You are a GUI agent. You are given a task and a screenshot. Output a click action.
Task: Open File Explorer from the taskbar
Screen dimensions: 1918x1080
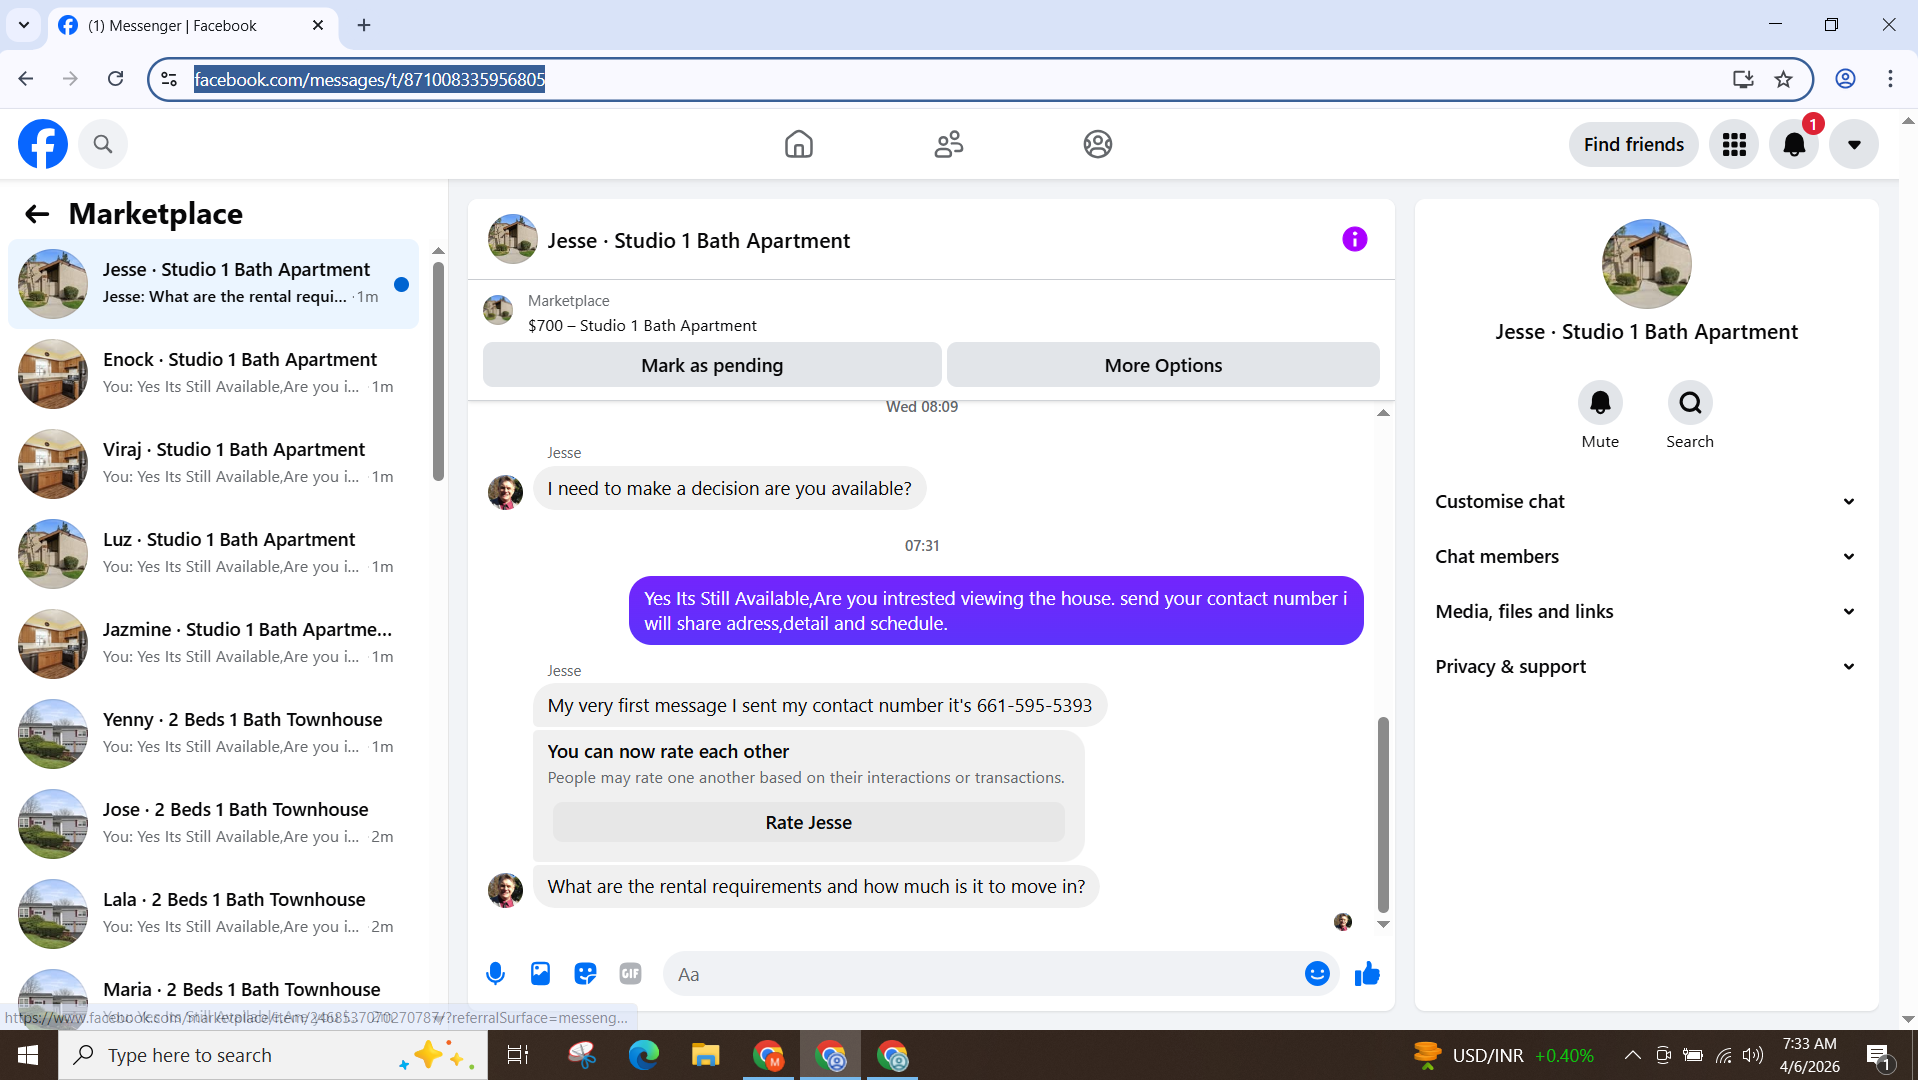click(705, 1055)
